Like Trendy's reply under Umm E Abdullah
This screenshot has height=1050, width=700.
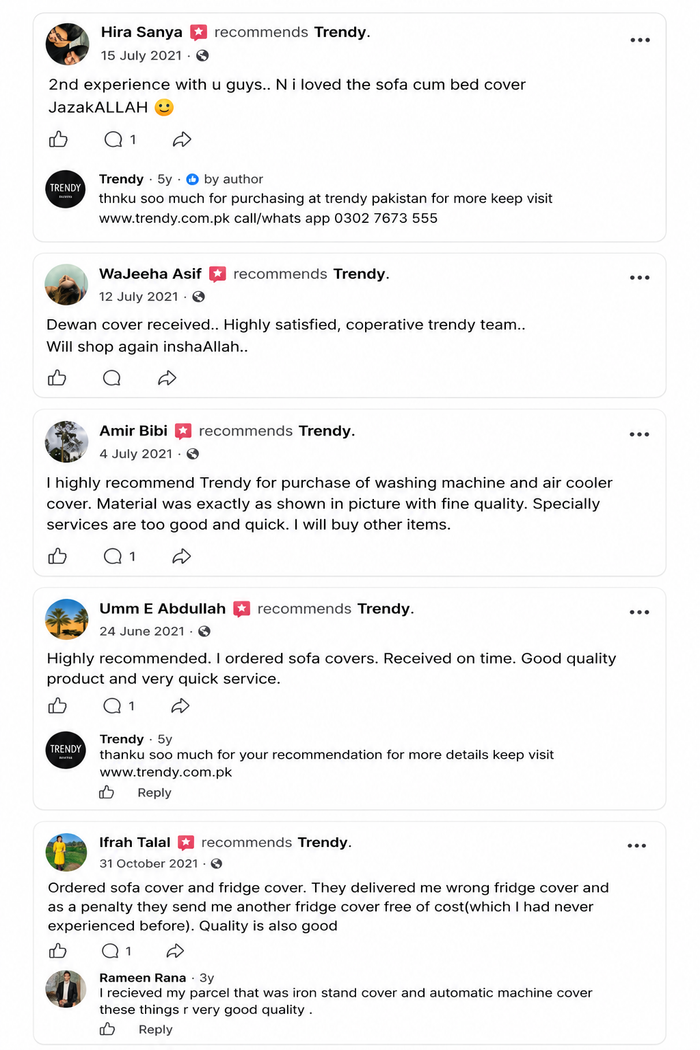[107, 793]
